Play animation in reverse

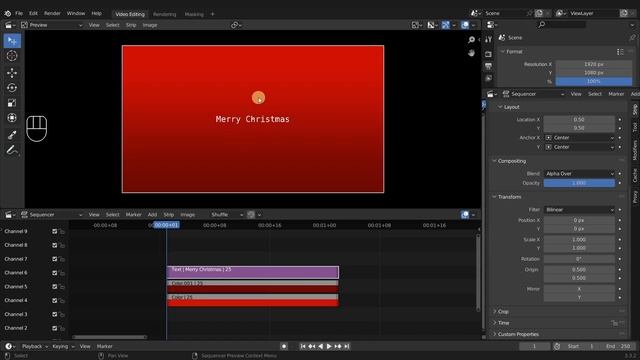click(320, 346)
